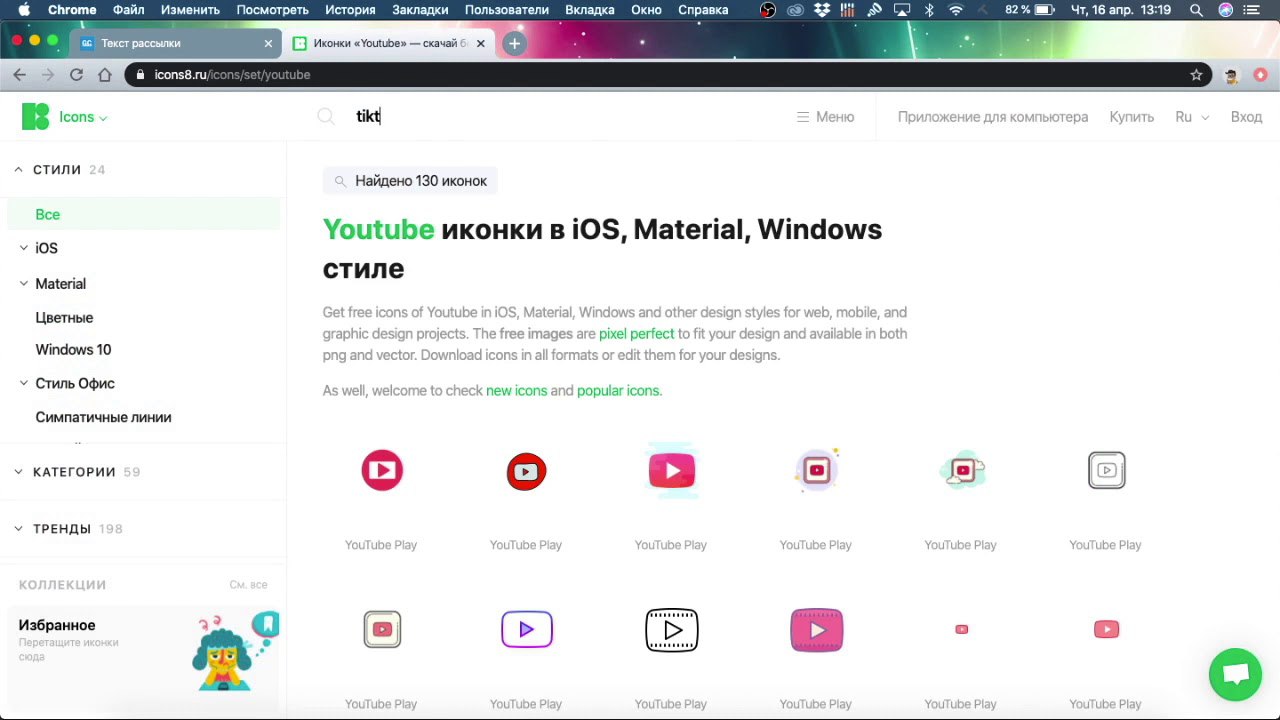Reload the page with refresh icon

pos(76,75)
